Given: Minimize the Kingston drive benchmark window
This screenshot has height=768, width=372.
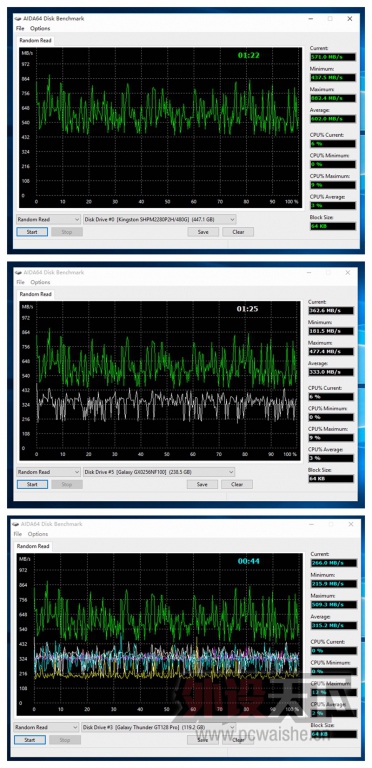Looking at the screenshot, I should click(x=311, y=19).
